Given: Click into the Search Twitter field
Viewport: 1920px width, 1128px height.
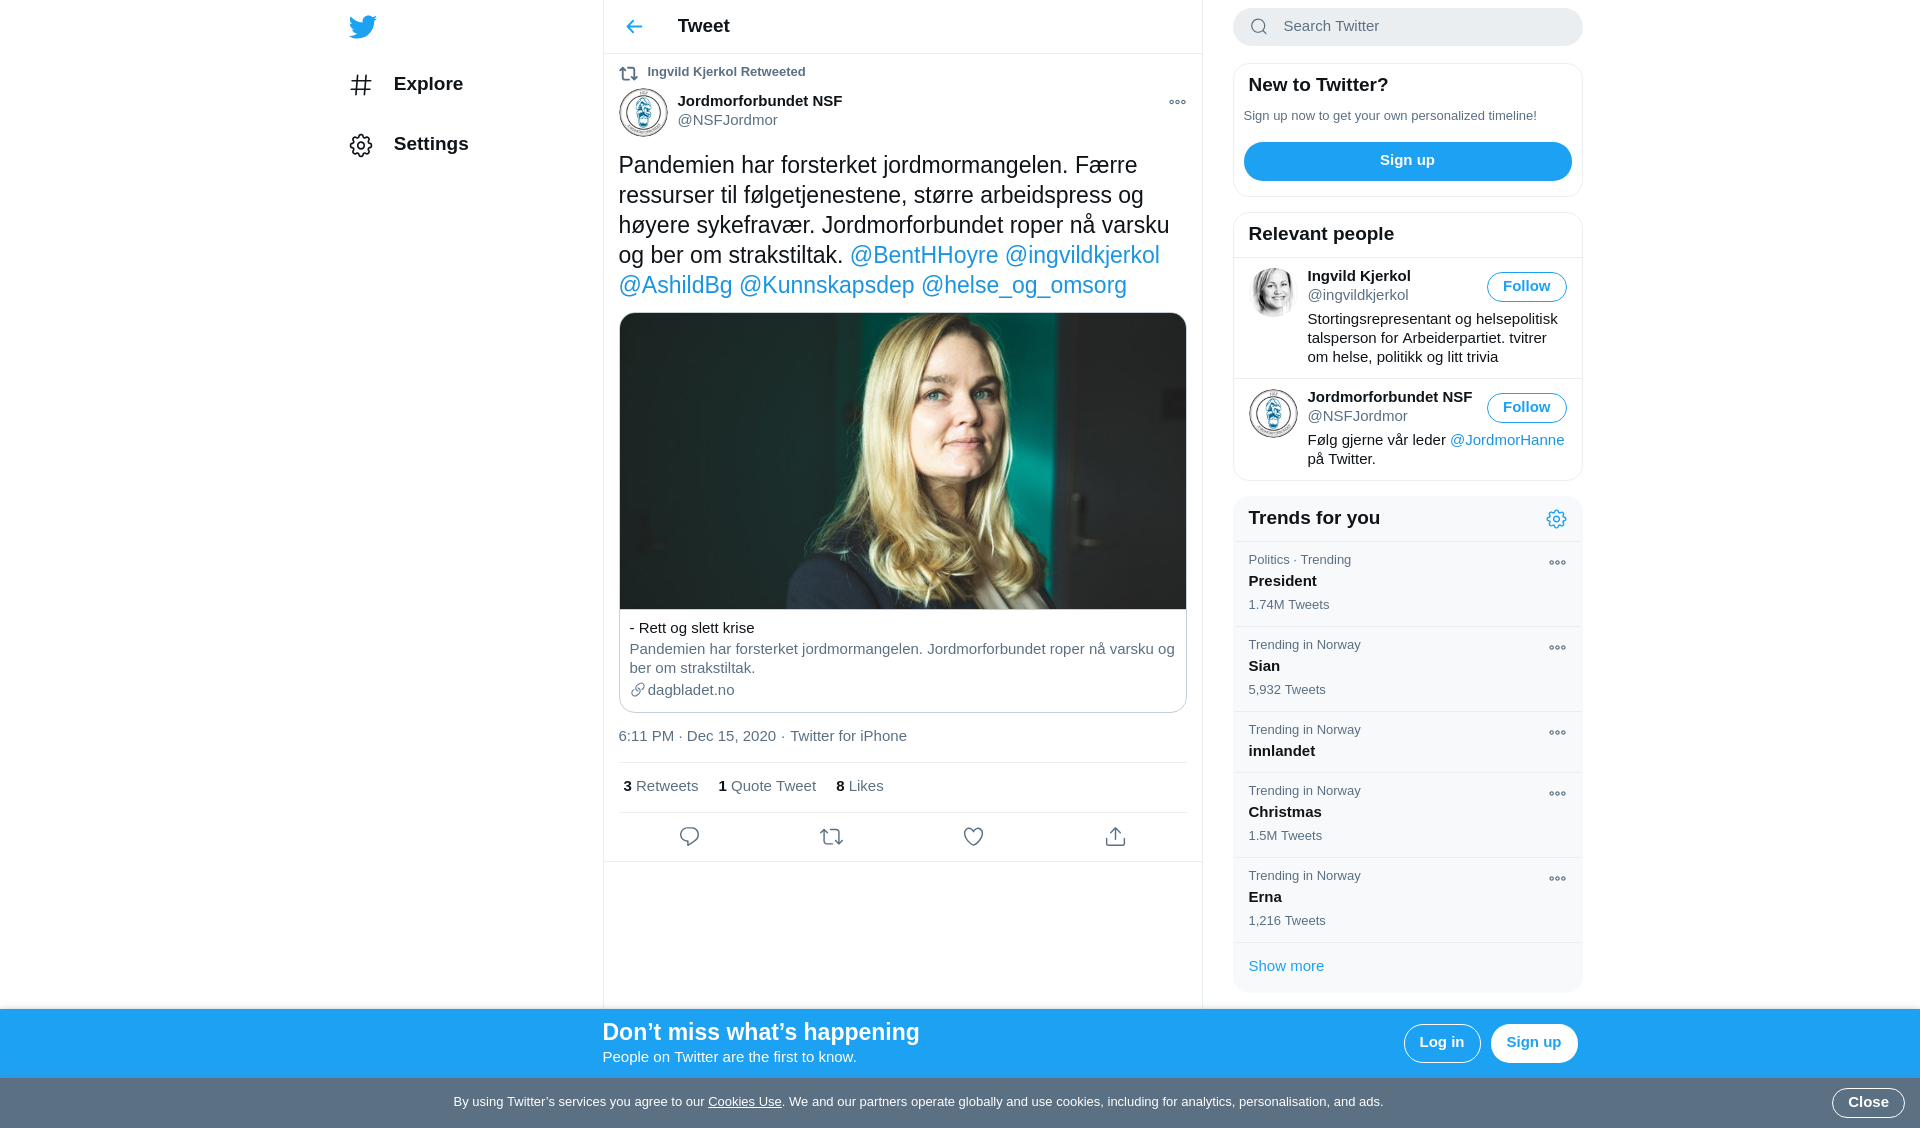Looking at the screenshot, I should pyautogui.click(x=1407, y=27).
